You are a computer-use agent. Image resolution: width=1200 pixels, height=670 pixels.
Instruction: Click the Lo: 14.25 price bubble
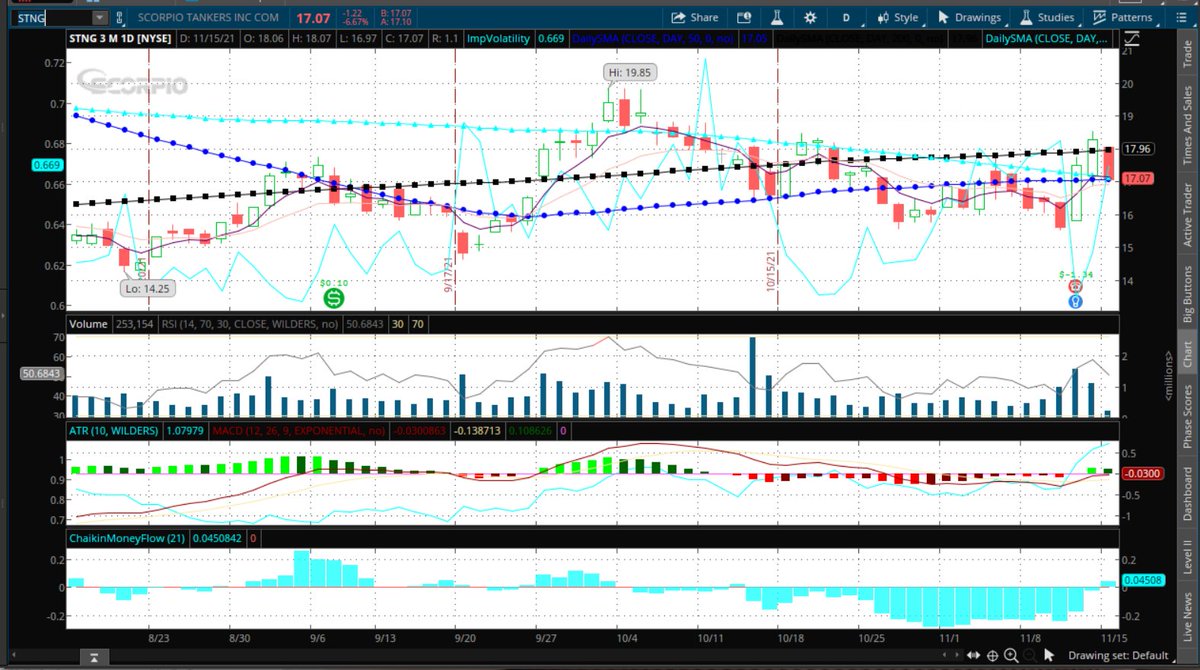tap(146, 288)
